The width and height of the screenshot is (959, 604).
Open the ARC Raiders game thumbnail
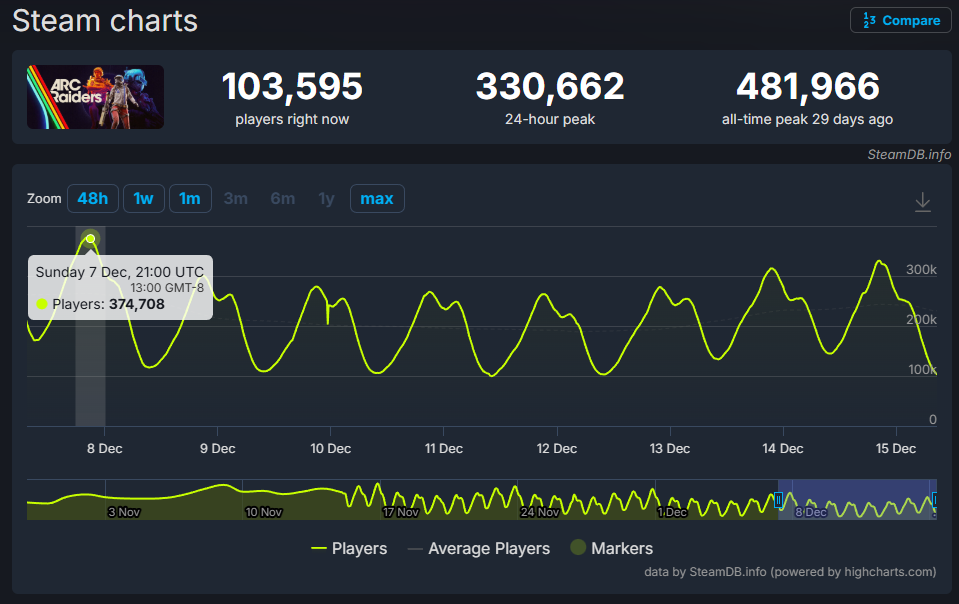pos(95,97)
